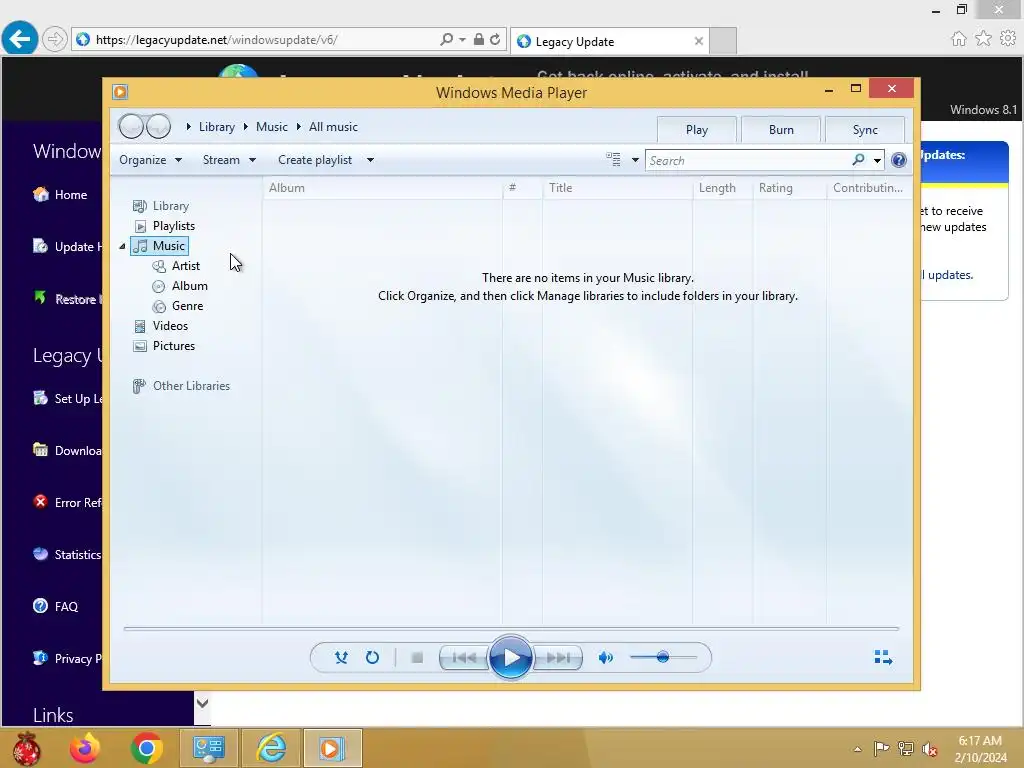Switch to the Burn tab
The width and height of the screenshot is (1024, 768).
(781, 130)
